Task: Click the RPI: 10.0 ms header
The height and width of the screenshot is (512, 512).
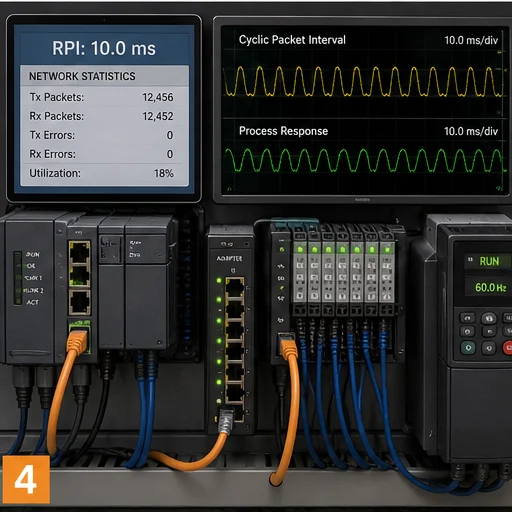Action: click(104, 48)
